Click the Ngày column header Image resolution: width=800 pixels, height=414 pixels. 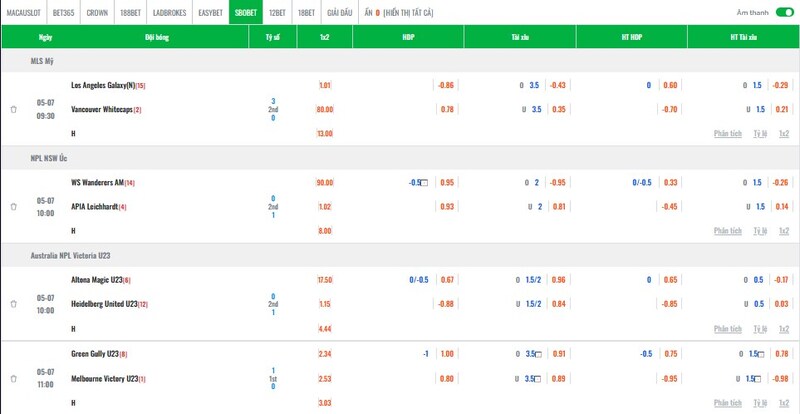pos(45,37)
